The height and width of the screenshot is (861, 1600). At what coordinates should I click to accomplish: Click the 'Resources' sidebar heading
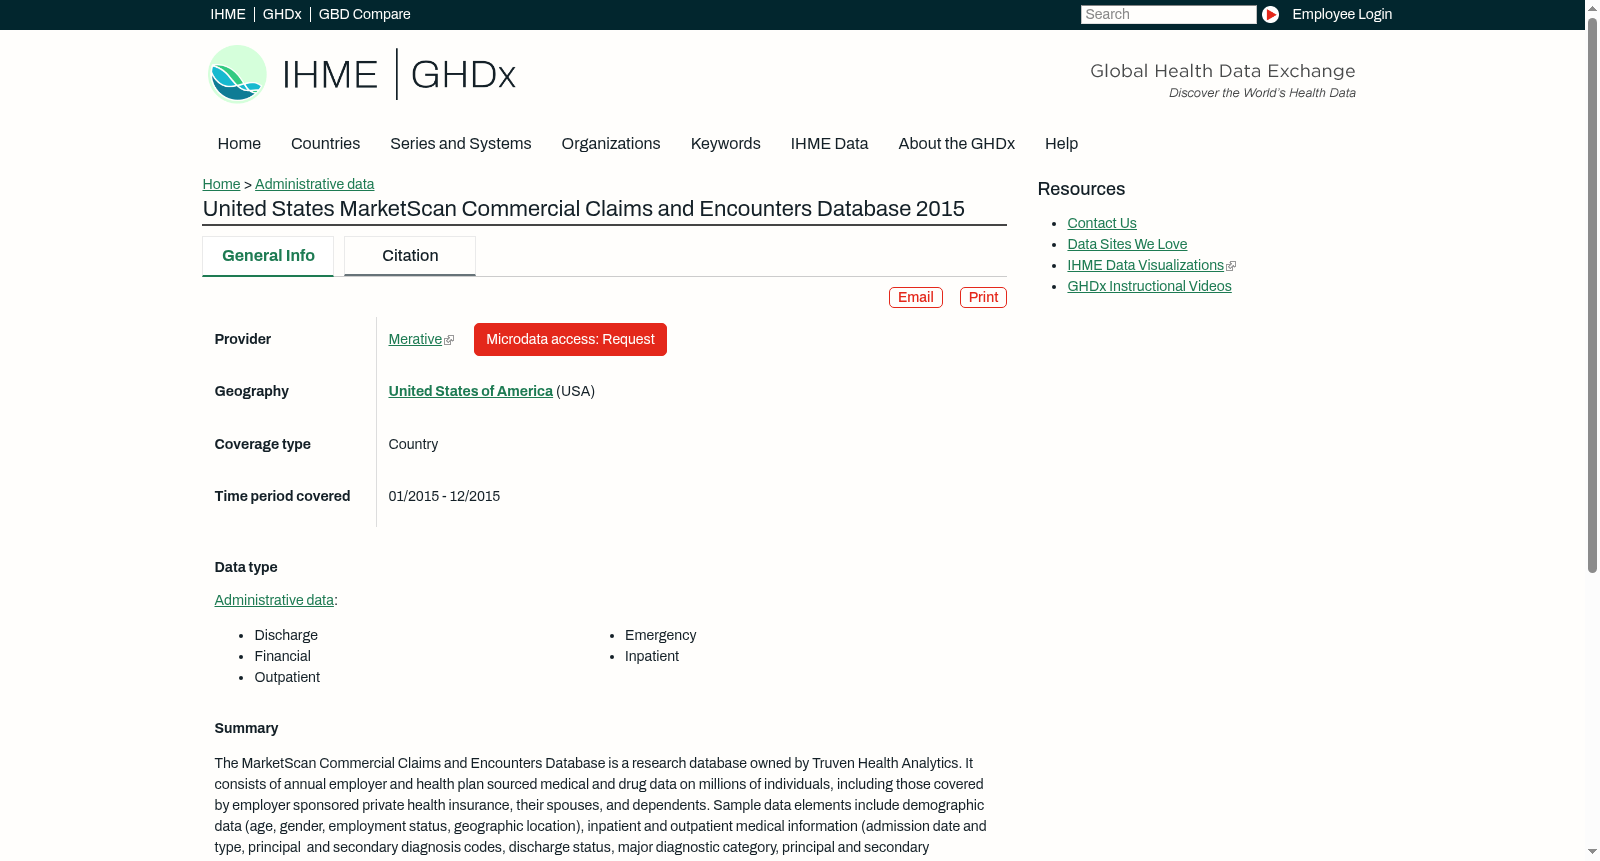[1081, 190]
